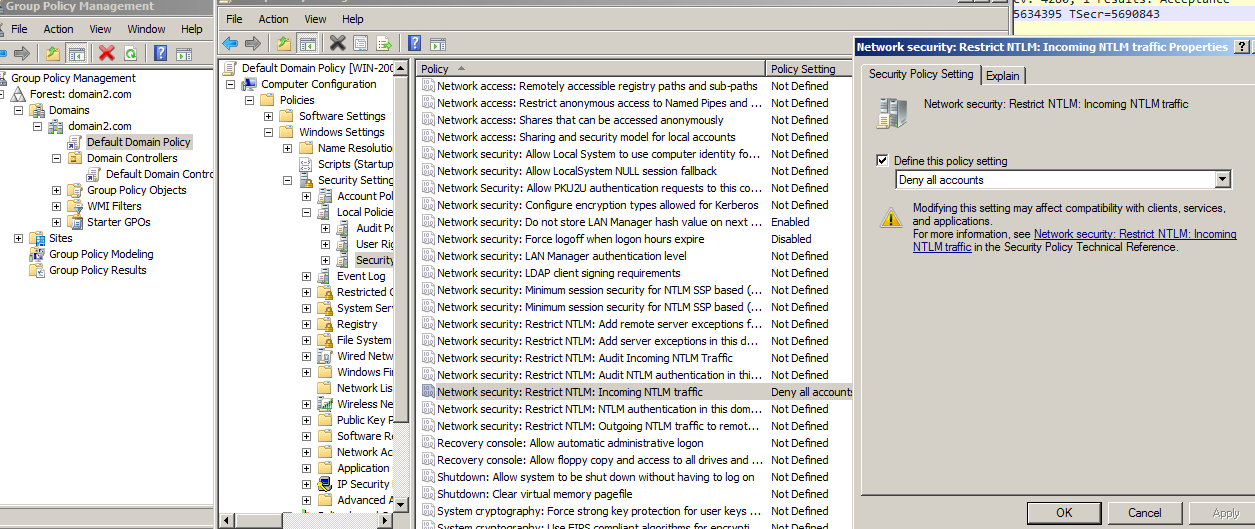Click the Properties icon in Editor toolbar
The image size is (1255, 529).
(361, 43)
